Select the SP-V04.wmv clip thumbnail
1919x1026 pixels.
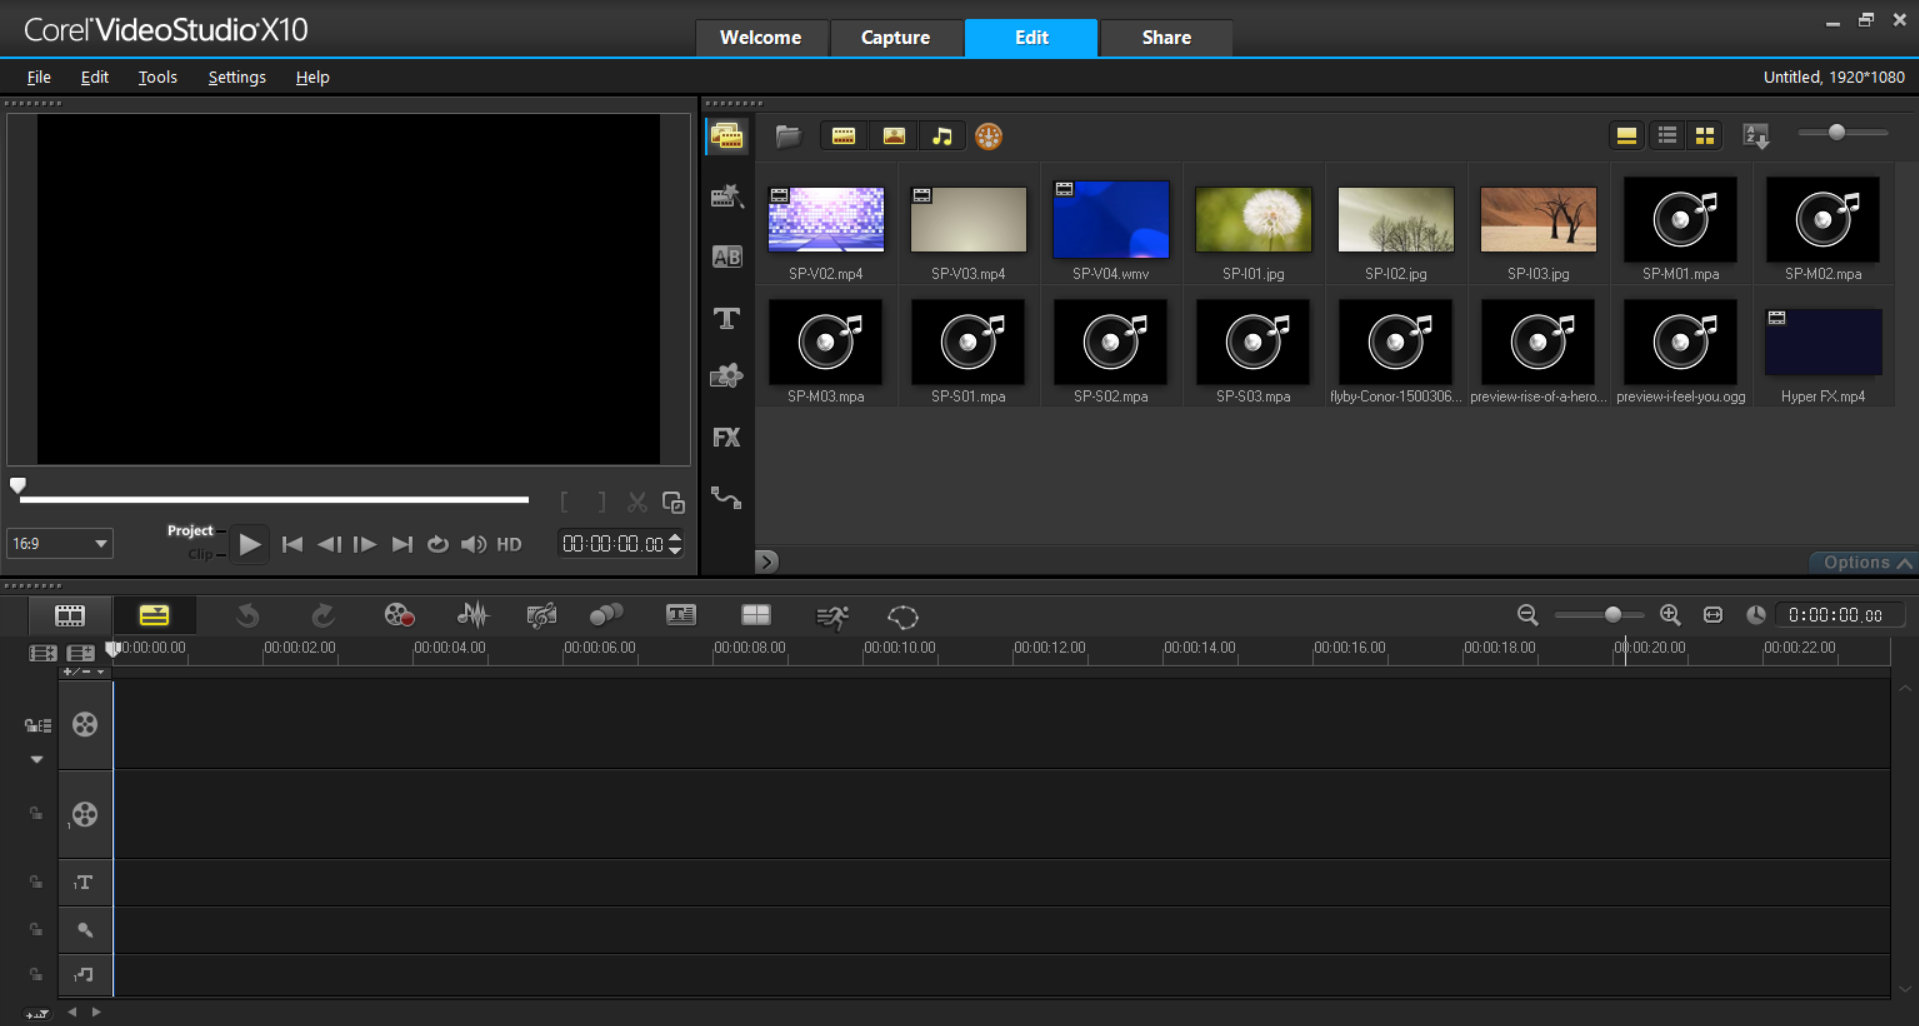pyautogui.click(x=1111, y=219)
